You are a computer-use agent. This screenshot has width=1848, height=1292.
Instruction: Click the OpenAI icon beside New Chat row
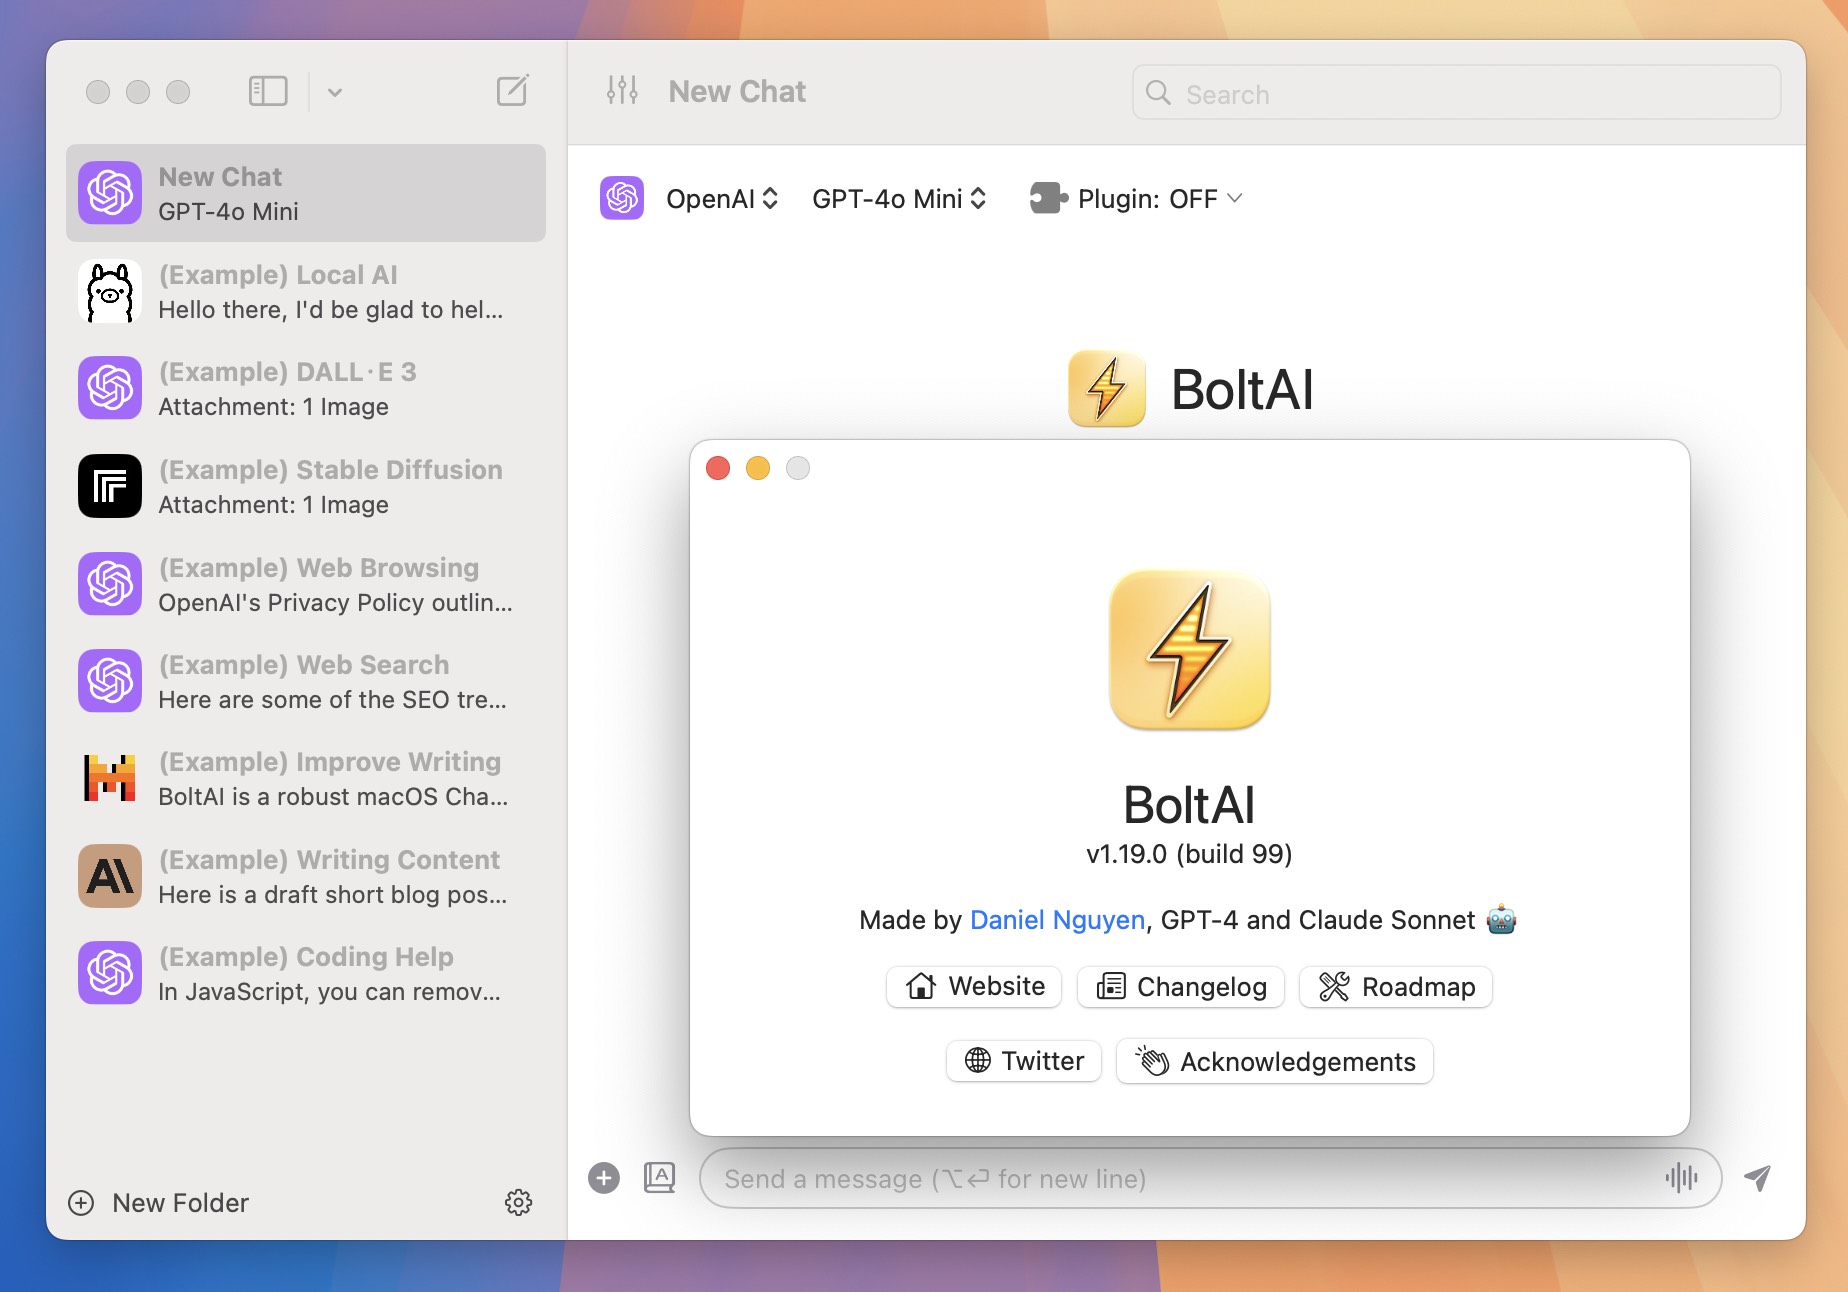(110, 193)
